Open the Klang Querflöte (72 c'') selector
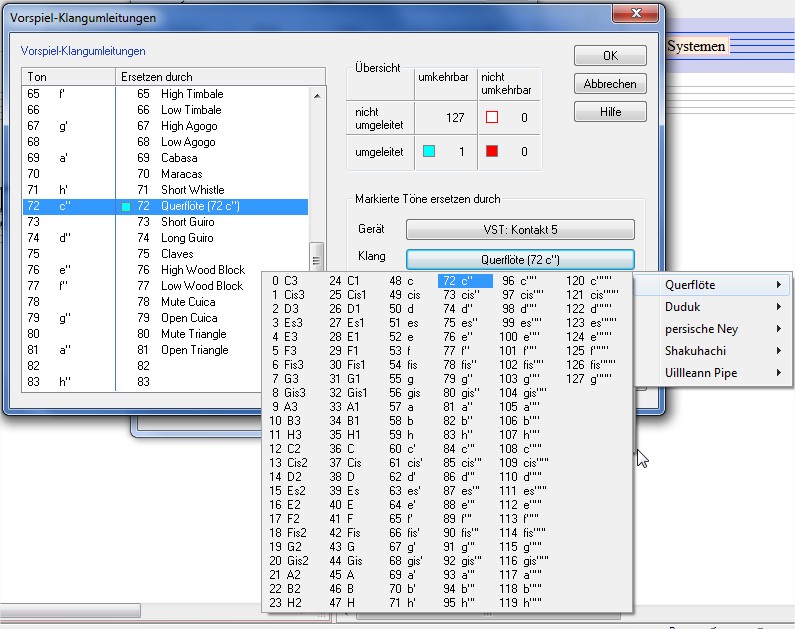 pyautogui.click(x=520, y=259)
